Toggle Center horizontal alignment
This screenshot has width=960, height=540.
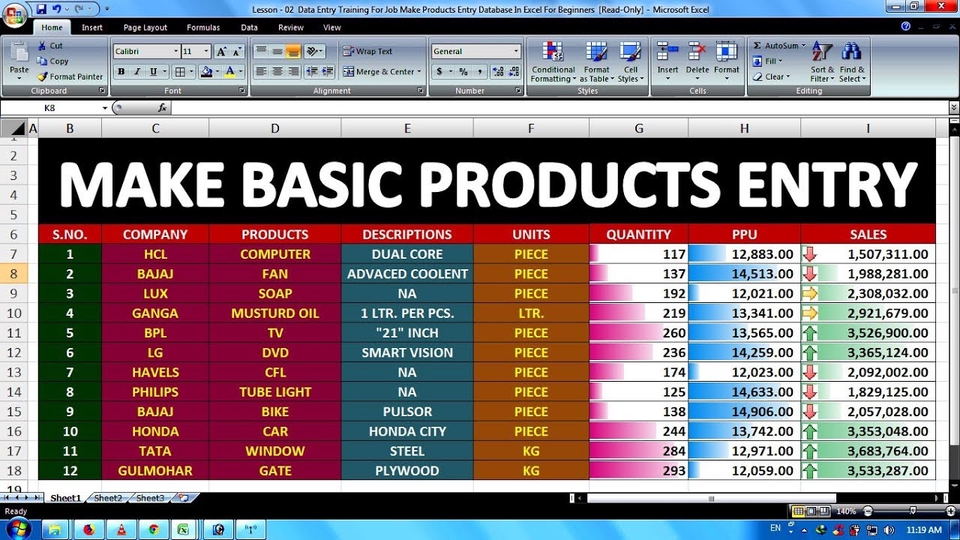(277, 72)
